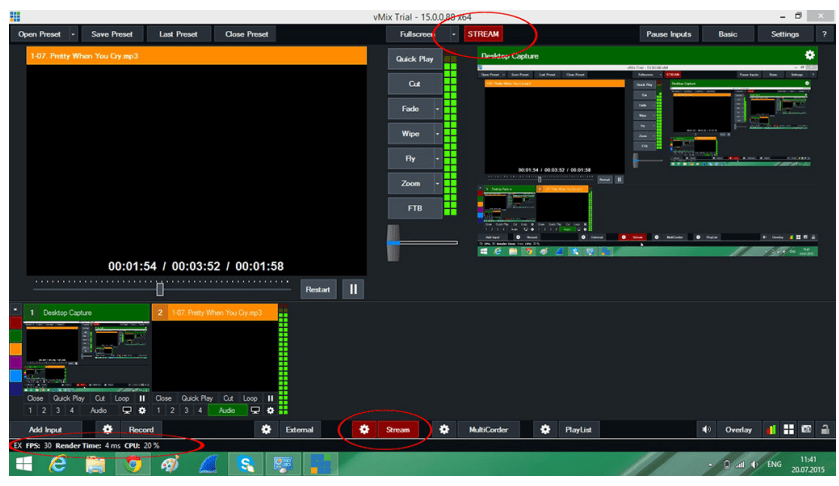Click monitor icon on Desktop Capture input
The image size is (839, 486).
[x=127, y=411]
